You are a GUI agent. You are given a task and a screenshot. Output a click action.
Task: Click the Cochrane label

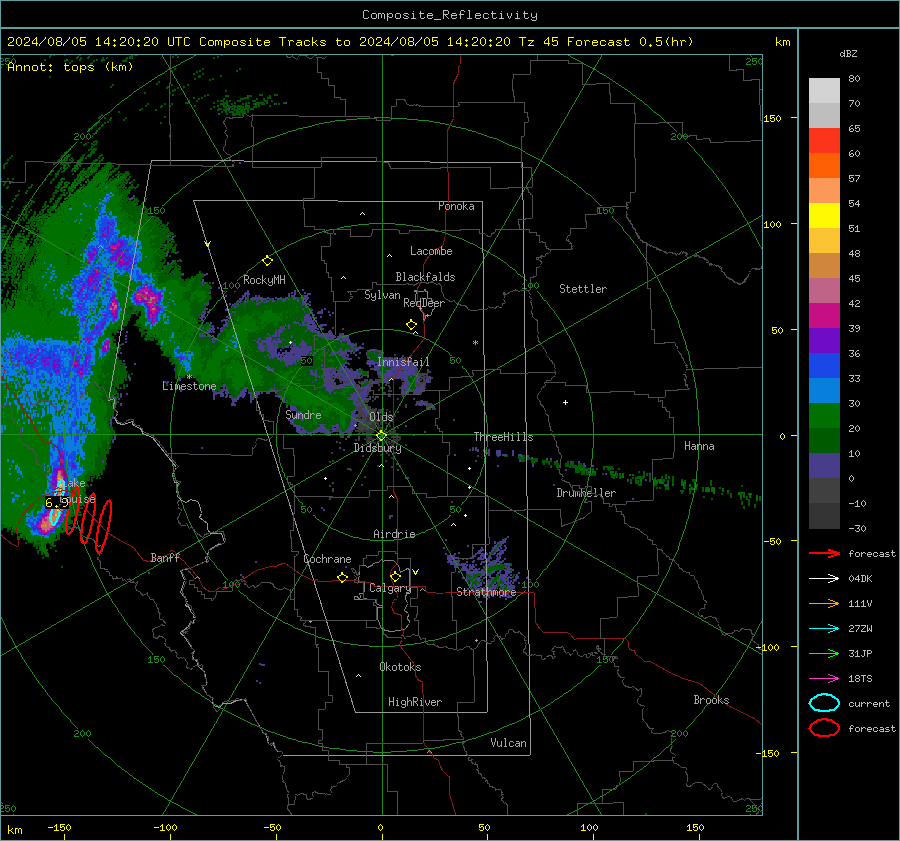point(327,559)
